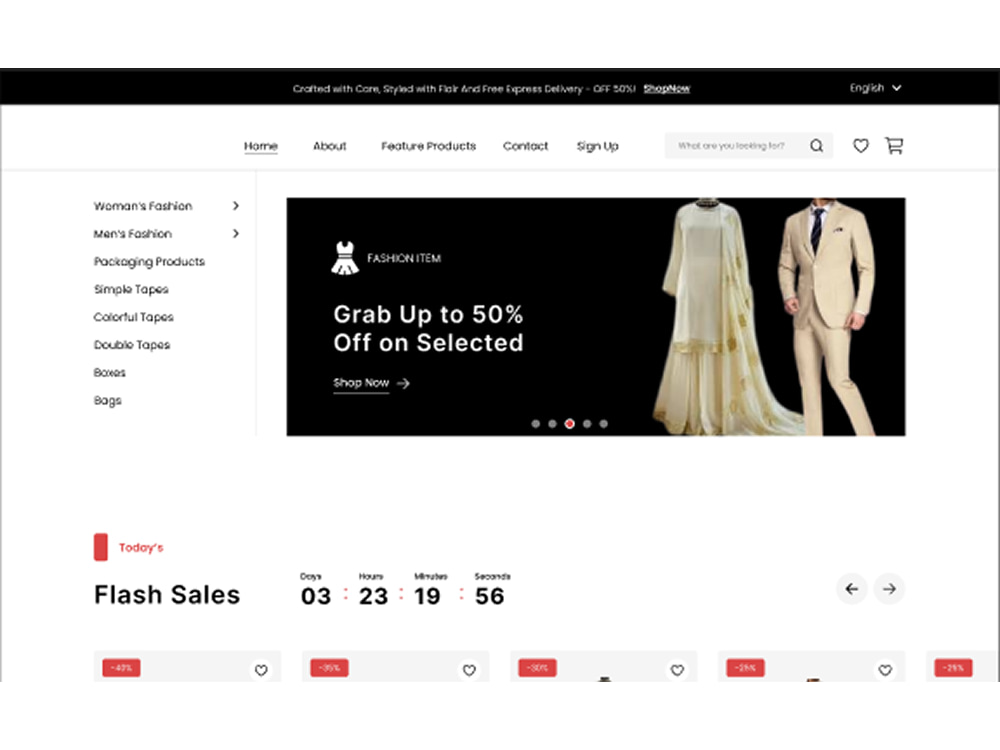
Task: Open Double Tapes category
Action: click(132, 345)
